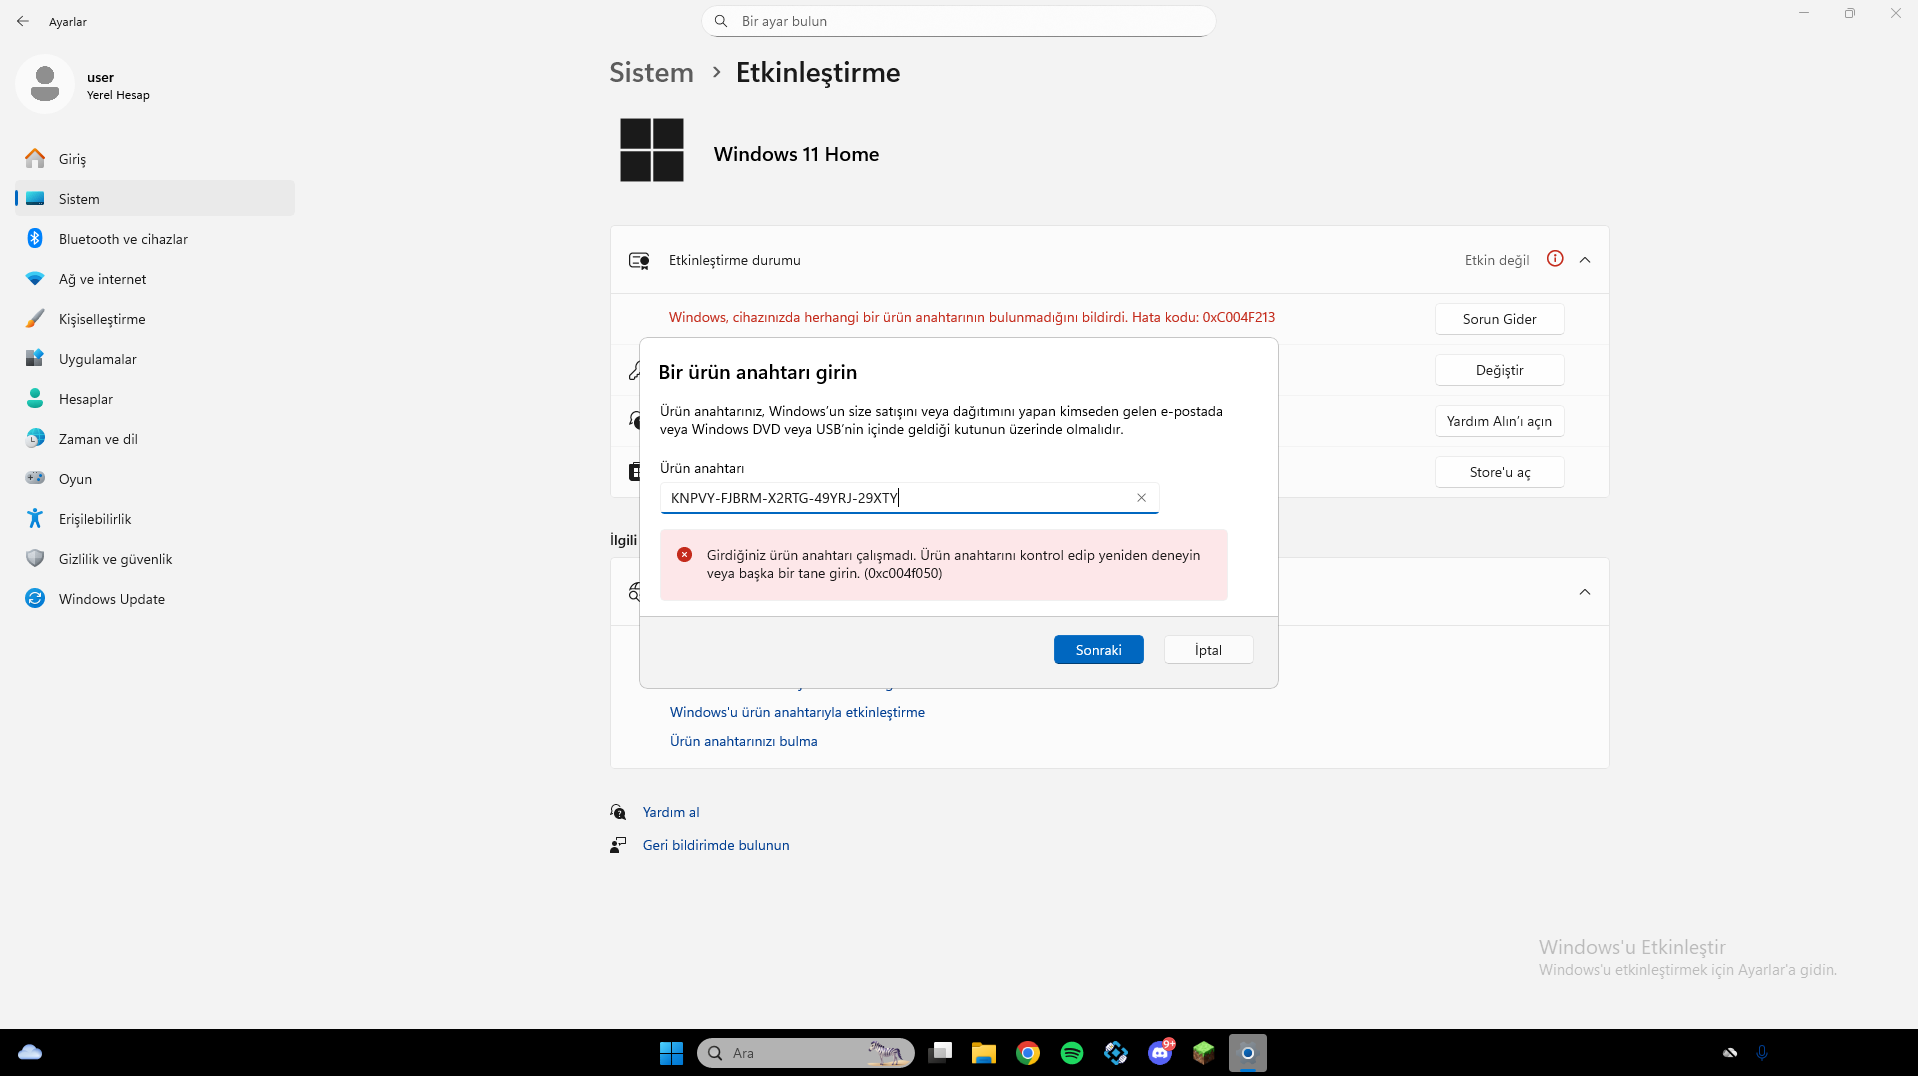Click the Değiştir button

(x=1499, y=370)
